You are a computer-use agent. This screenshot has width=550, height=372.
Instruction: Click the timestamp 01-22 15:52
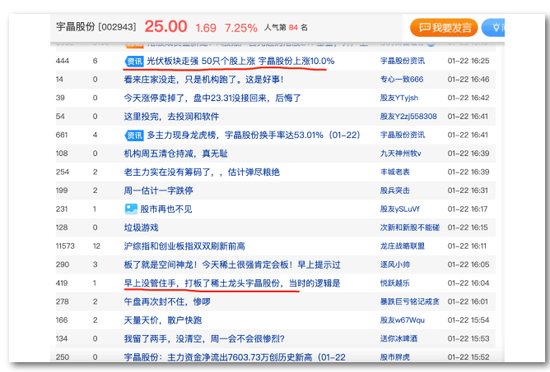pos(468,357)
